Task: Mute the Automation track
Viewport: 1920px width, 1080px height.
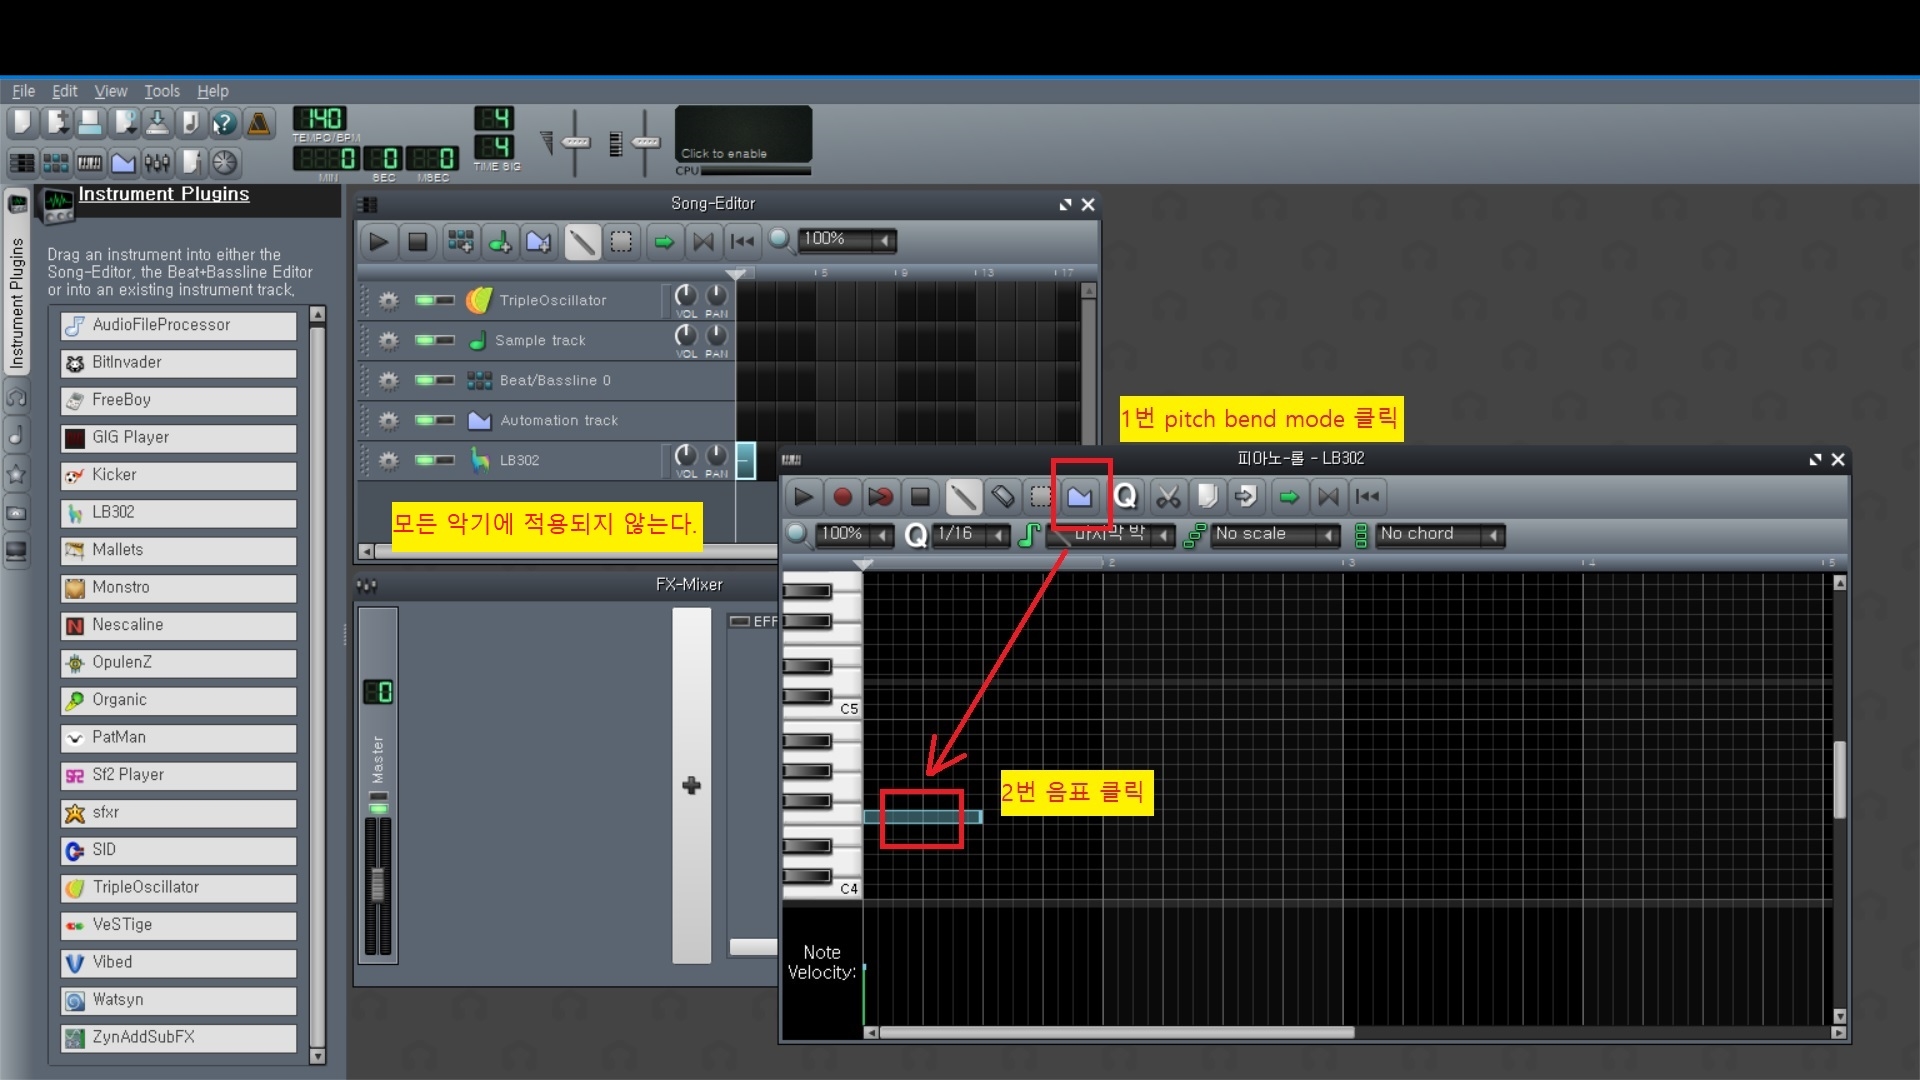Action: pyautogui.click(x=424, y=420)
